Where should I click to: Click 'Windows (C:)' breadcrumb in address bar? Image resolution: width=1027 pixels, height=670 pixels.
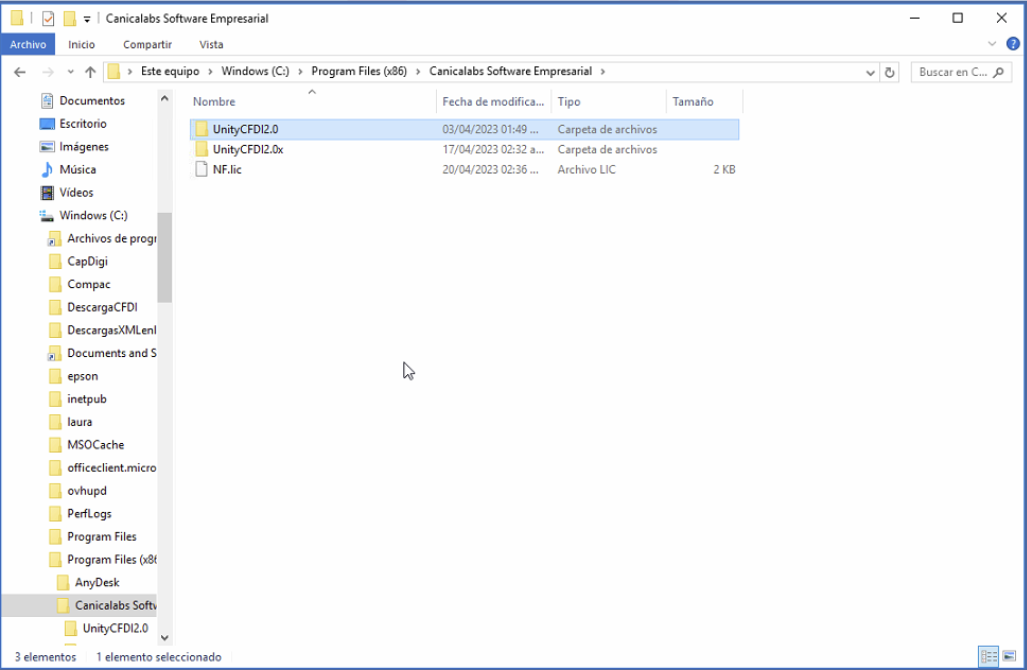point(255,71)
